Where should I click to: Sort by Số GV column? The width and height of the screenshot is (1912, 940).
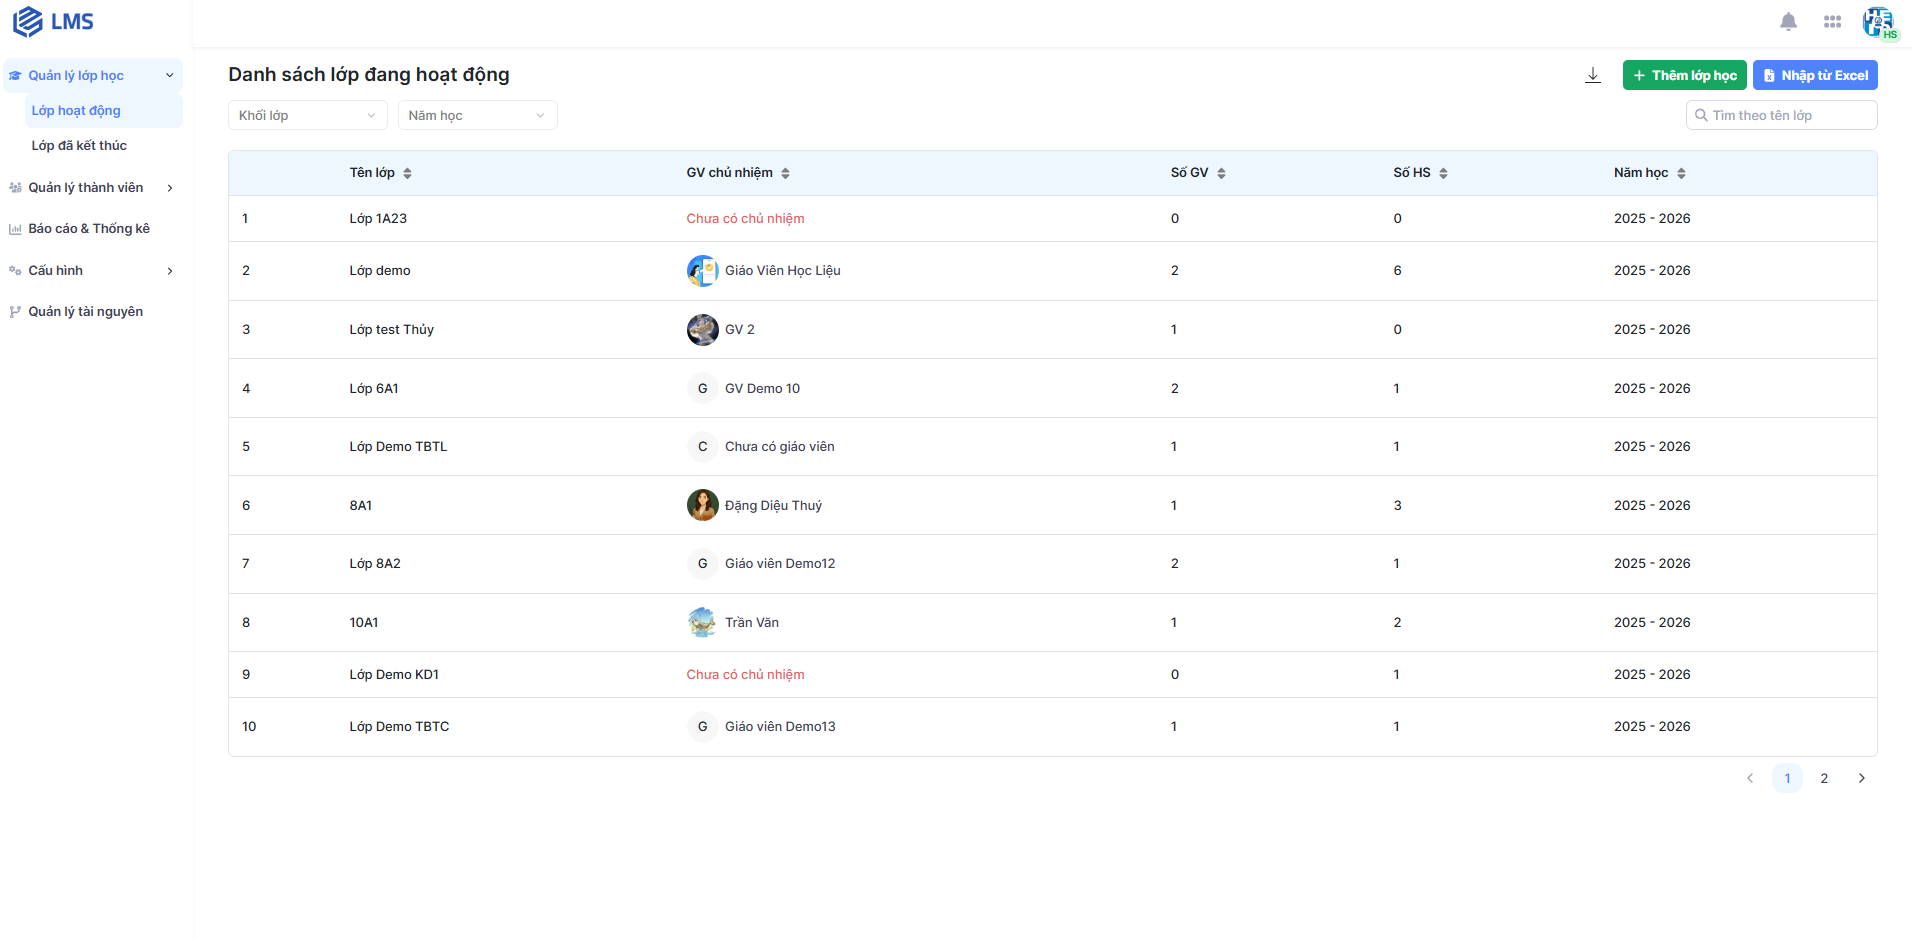[1221, 173]
